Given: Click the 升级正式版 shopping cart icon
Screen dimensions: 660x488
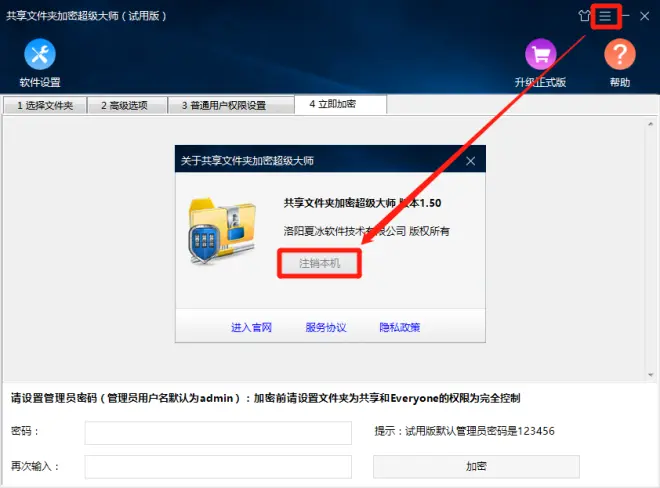Looking at the screenshot, I should [540, 54].
